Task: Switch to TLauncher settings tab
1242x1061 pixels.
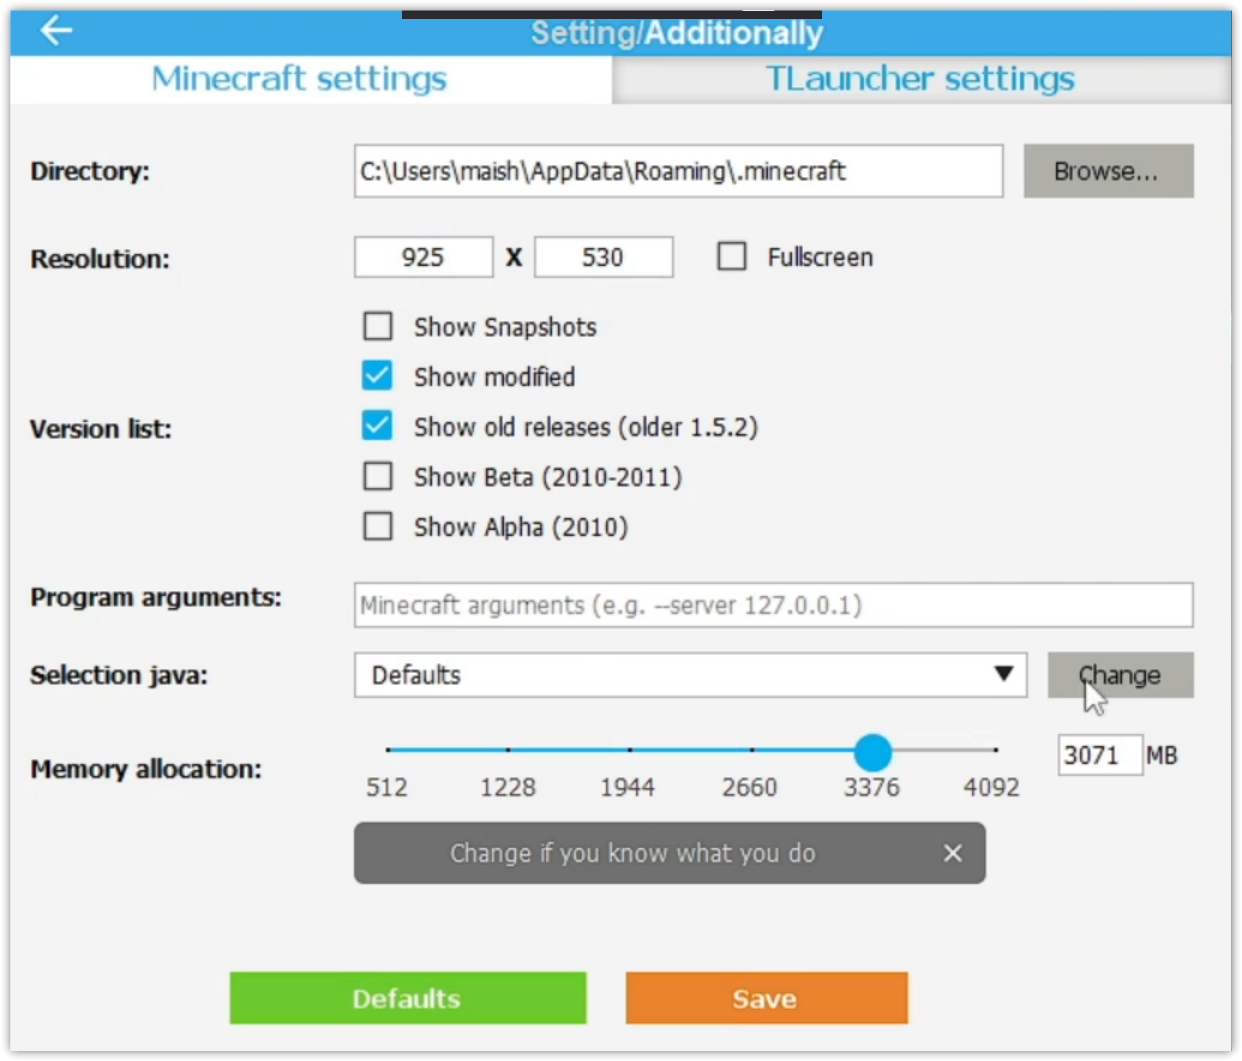Action: pos(920,79)
